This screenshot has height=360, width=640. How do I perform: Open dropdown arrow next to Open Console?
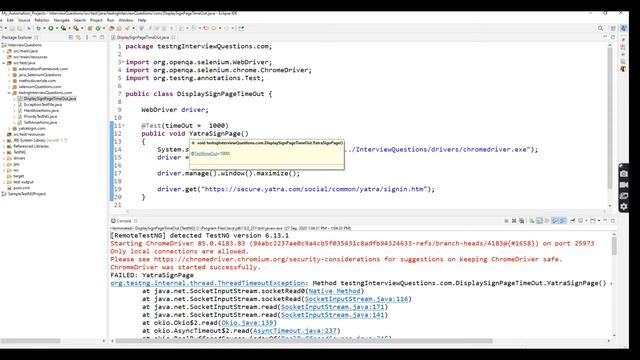point(599,221)
